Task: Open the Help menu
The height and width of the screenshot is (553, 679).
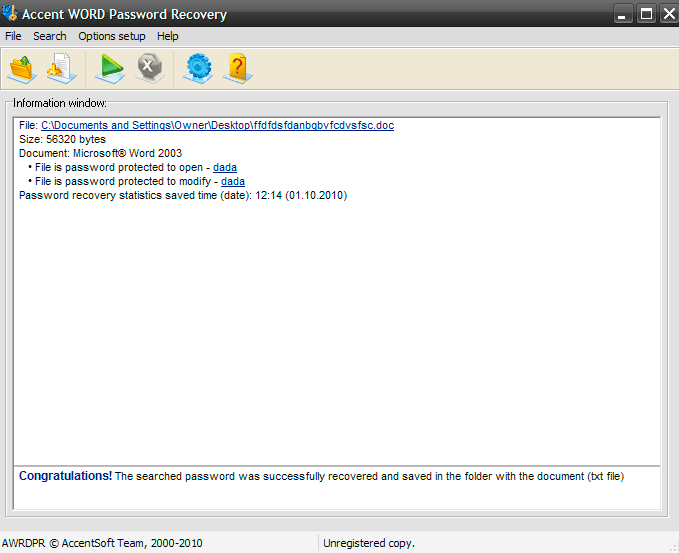Action: [168, 36]
